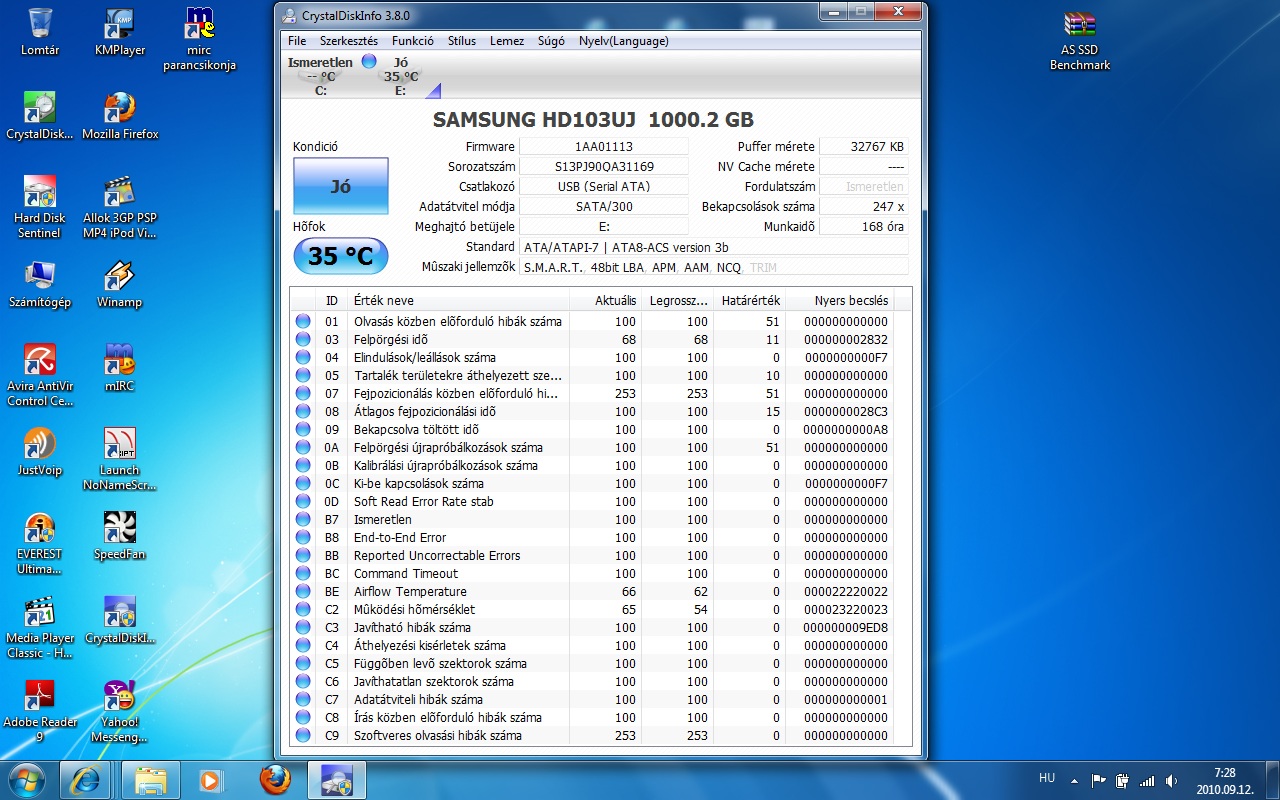Viewport: 1280px width, 800px height.
Task: Launch Yahoo! Messenger desktop icon
Action: (x=120, y=711)
